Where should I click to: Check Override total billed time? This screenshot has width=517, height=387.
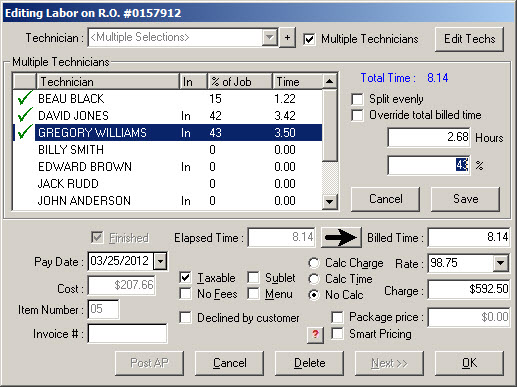[x=357, y=115]
